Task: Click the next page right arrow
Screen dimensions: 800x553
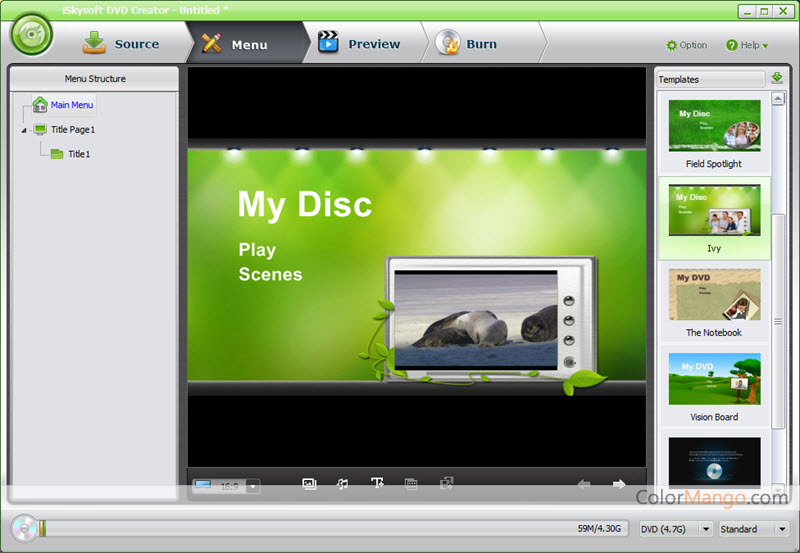Action: coord(619,484)
